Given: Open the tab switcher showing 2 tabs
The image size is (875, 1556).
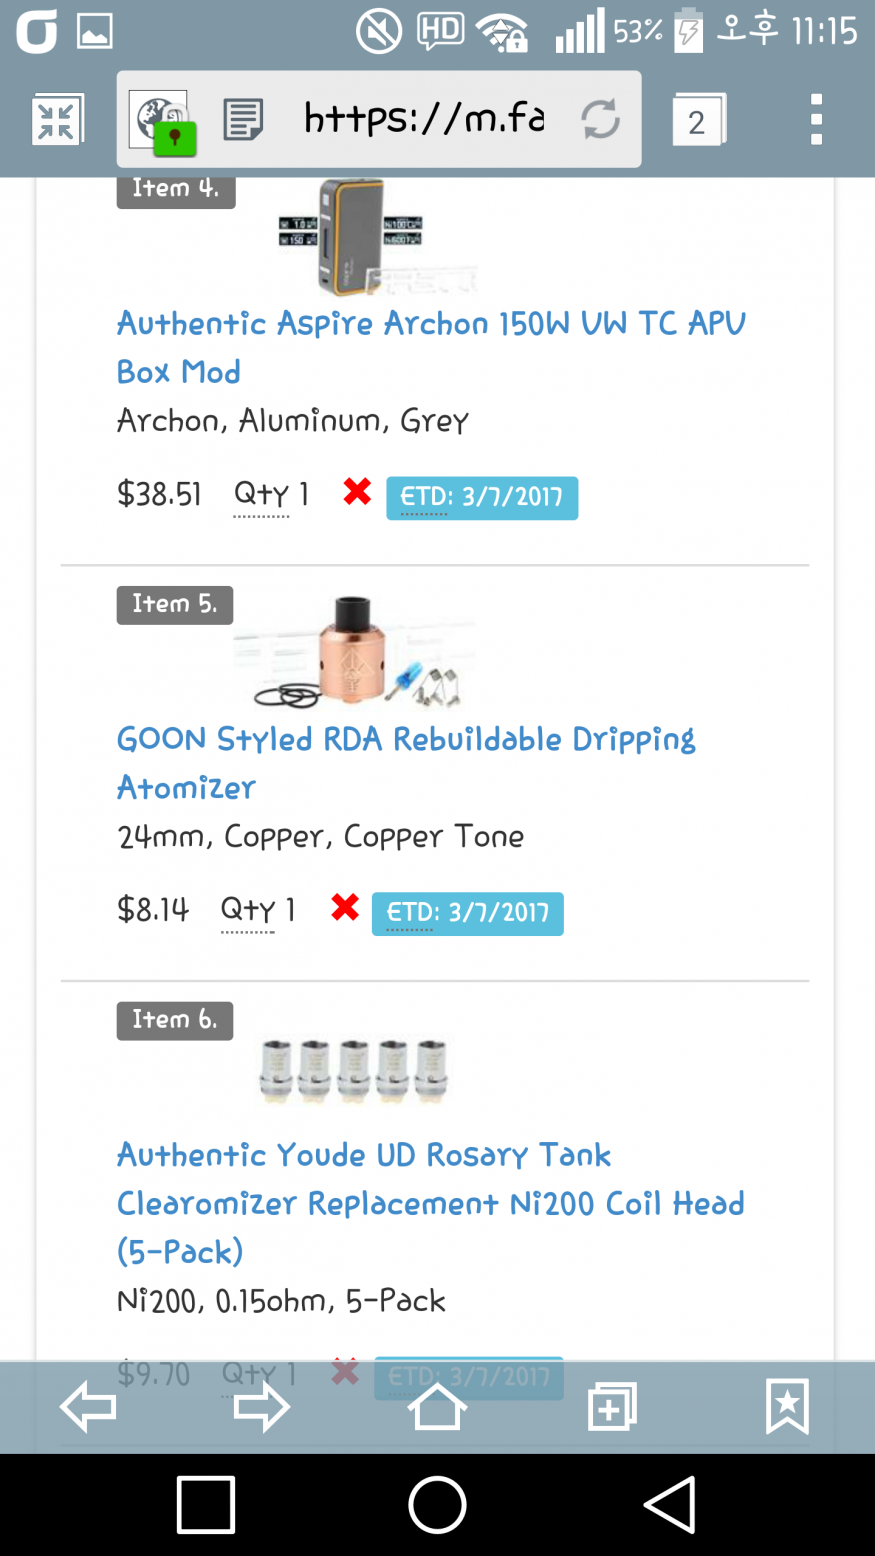Looking at the screenshot, I should (x=698, y=121).
